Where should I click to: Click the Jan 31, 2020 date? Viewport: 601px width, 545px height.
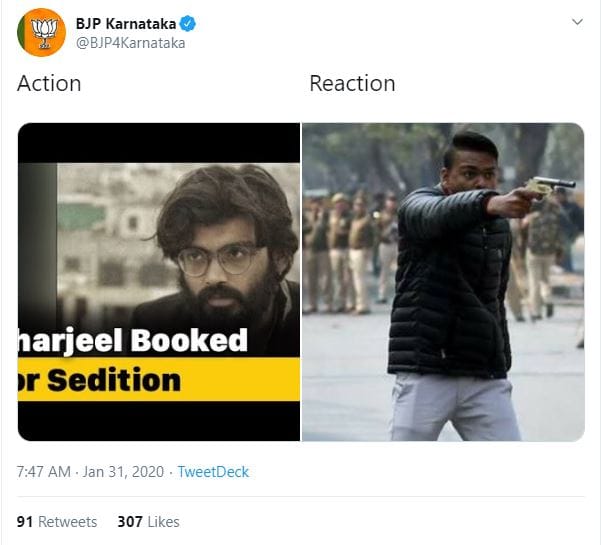coord(119,472)
